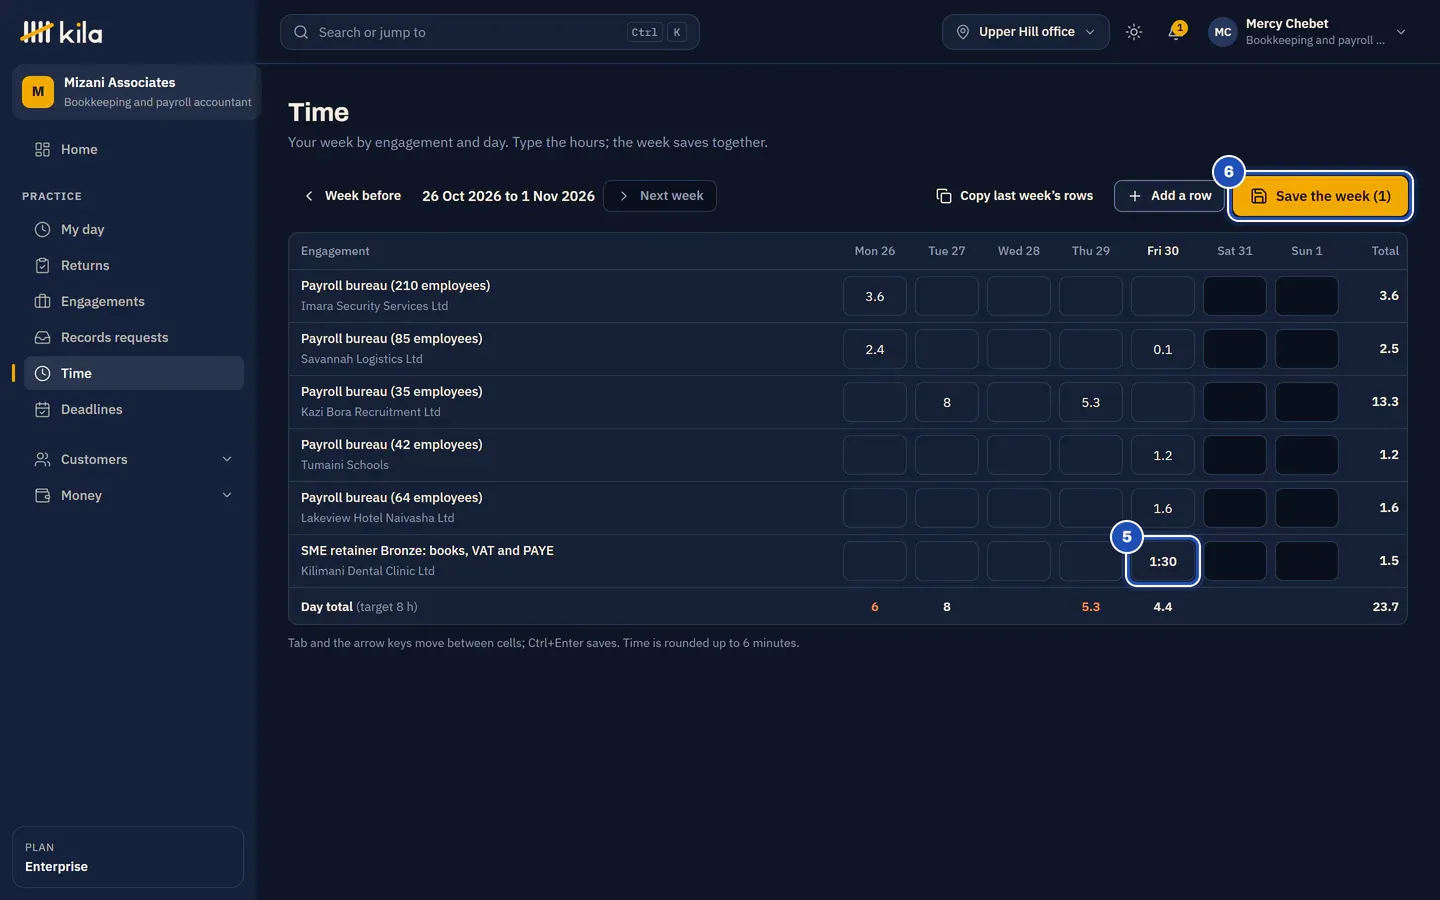
Task: Open Records requests in sidebar
Action: click(x=134, y=337)
